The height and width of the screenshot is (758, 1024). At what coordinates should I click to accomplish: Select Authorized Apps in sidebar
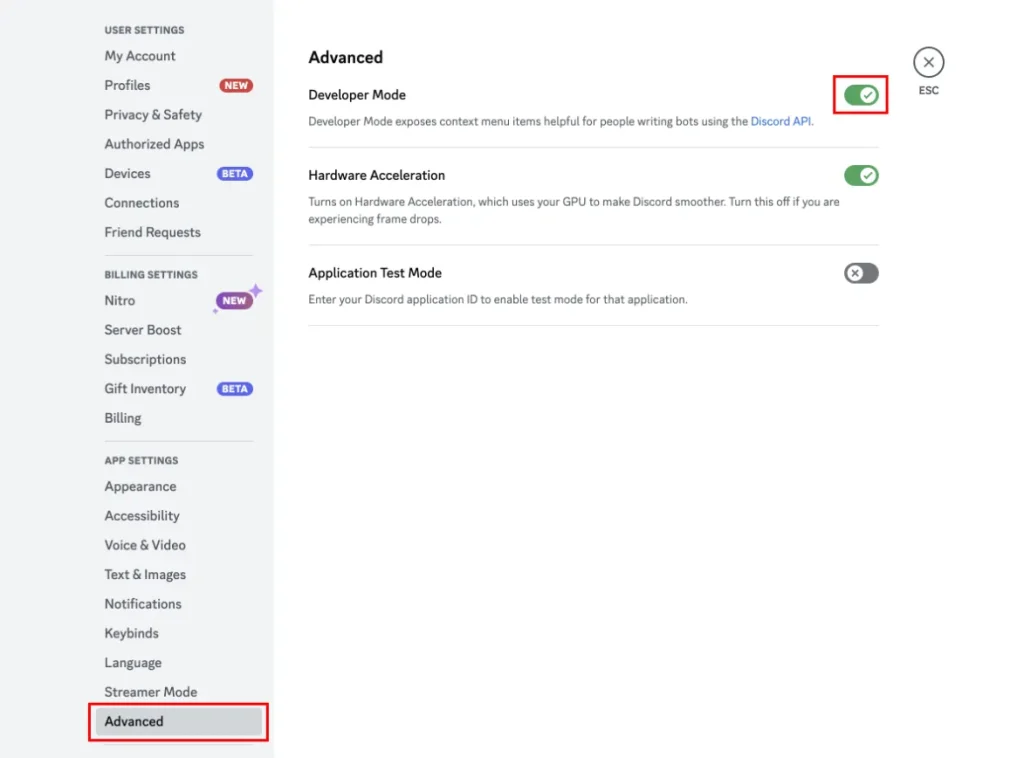pos(154,144)
